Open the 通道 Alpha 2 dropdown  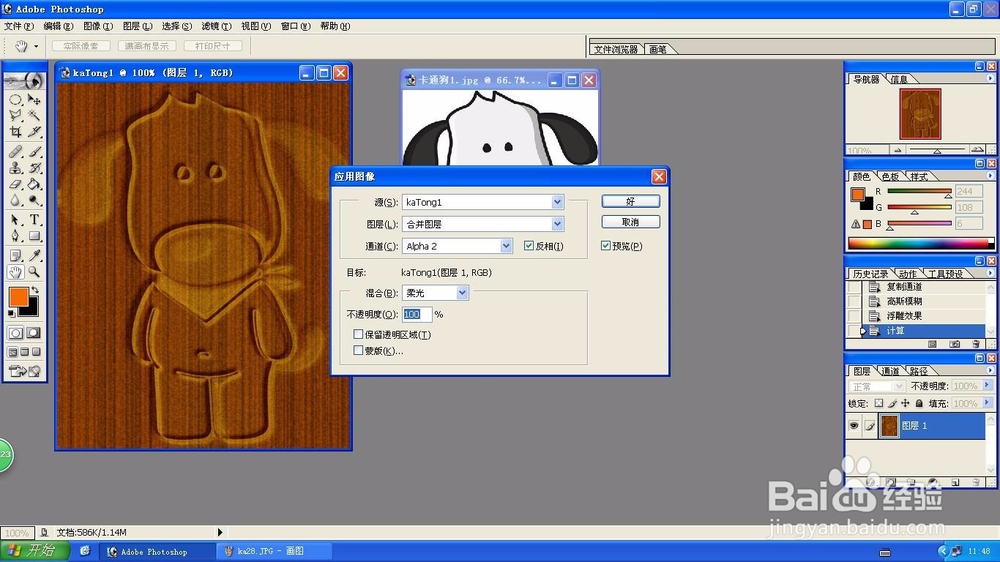(x=506, y=246)
